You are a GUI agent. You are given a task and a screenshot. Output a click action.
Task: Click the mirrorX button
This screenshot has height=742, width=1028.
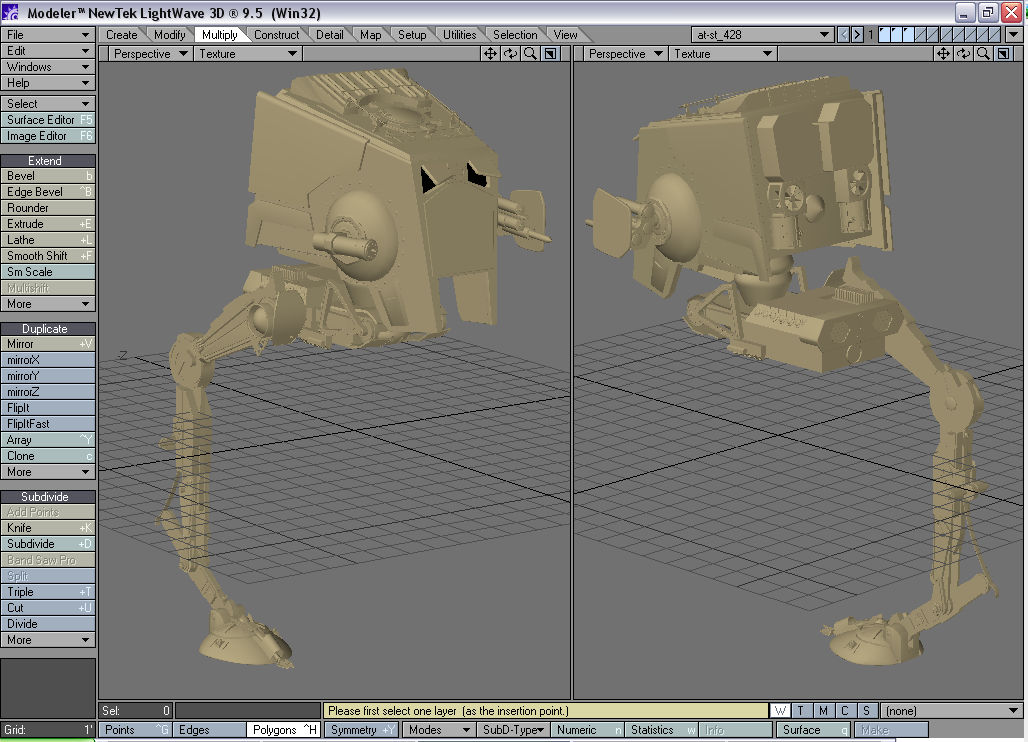(48, 360)
